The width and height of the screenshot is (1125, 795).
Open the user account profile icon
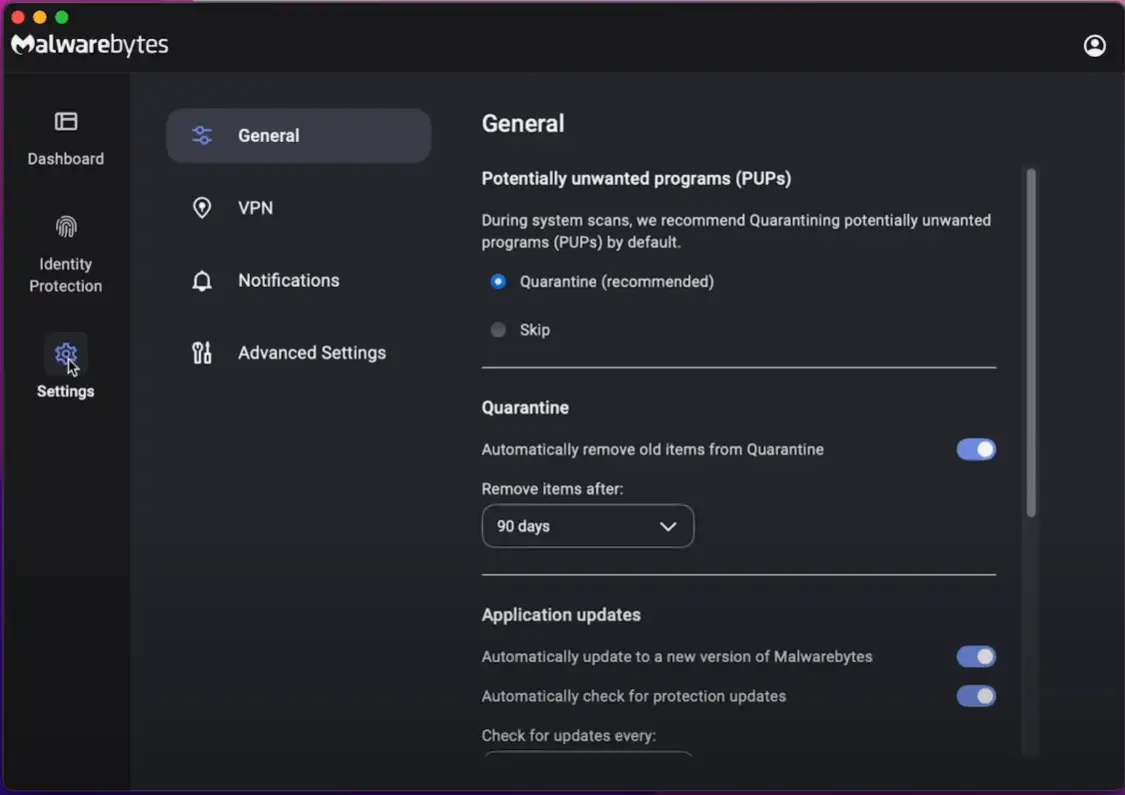1095,46
